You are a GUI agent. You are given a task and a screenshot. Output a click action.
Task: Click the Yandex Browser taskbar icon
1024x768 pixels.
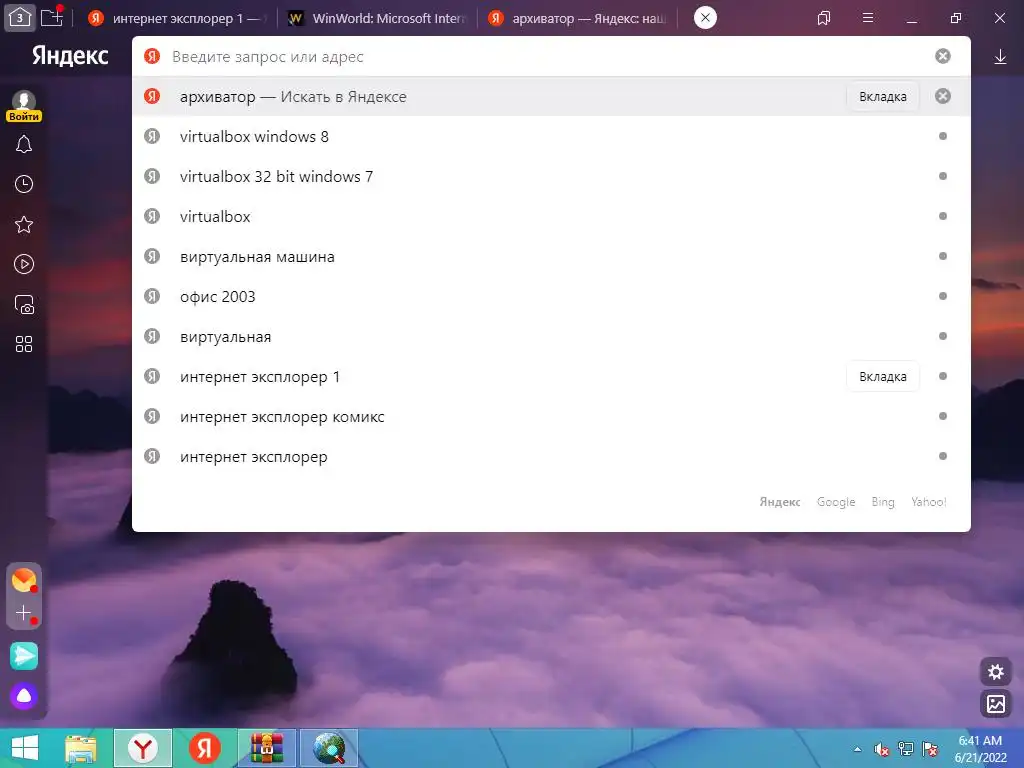(143, 748)
